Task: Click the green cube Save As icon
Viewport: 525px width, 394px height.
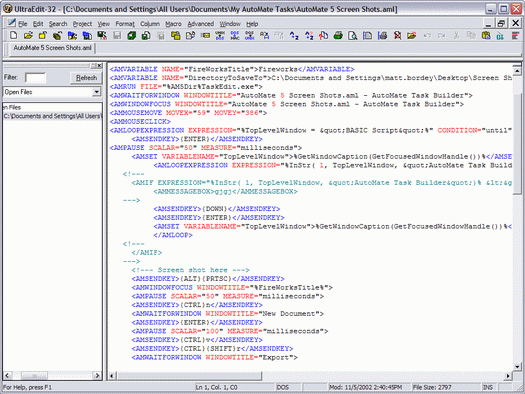Action: 132,35
